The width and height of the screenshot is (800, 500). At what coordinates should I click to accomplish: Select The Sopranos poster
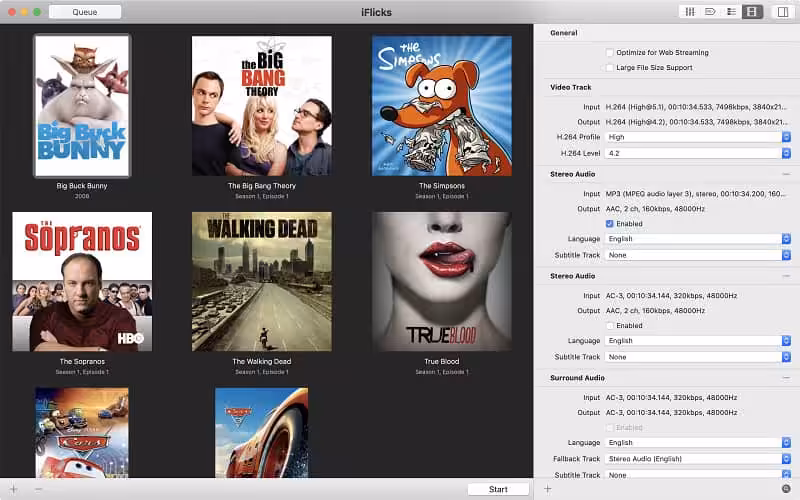(82, 282)
